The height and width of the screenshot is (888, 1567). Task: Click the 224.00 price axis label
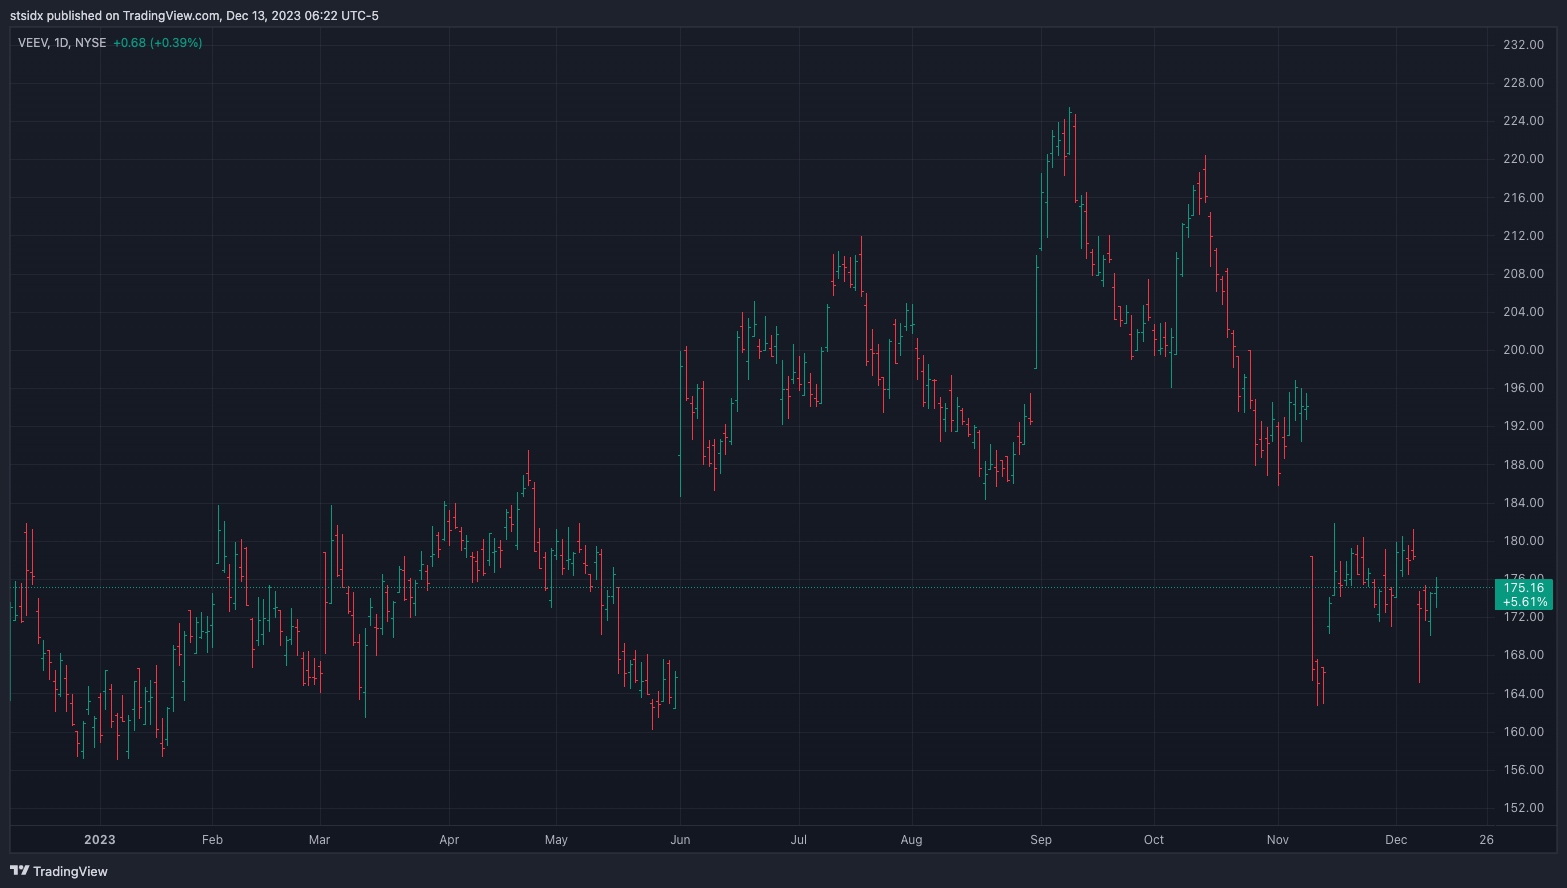click(x=1524, y=121)
